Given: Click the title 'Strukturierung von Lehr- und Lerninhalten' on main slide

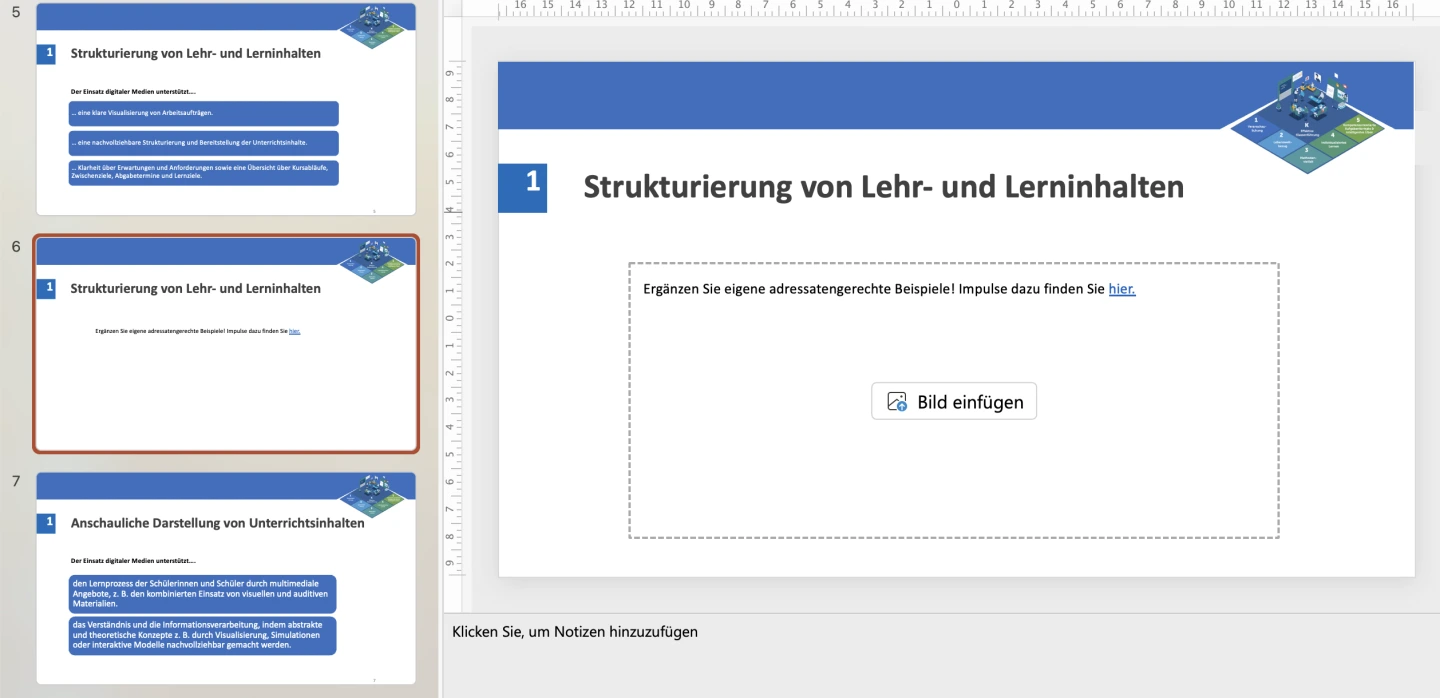Looking at the screenshot, I should click(x=883, y=187).
